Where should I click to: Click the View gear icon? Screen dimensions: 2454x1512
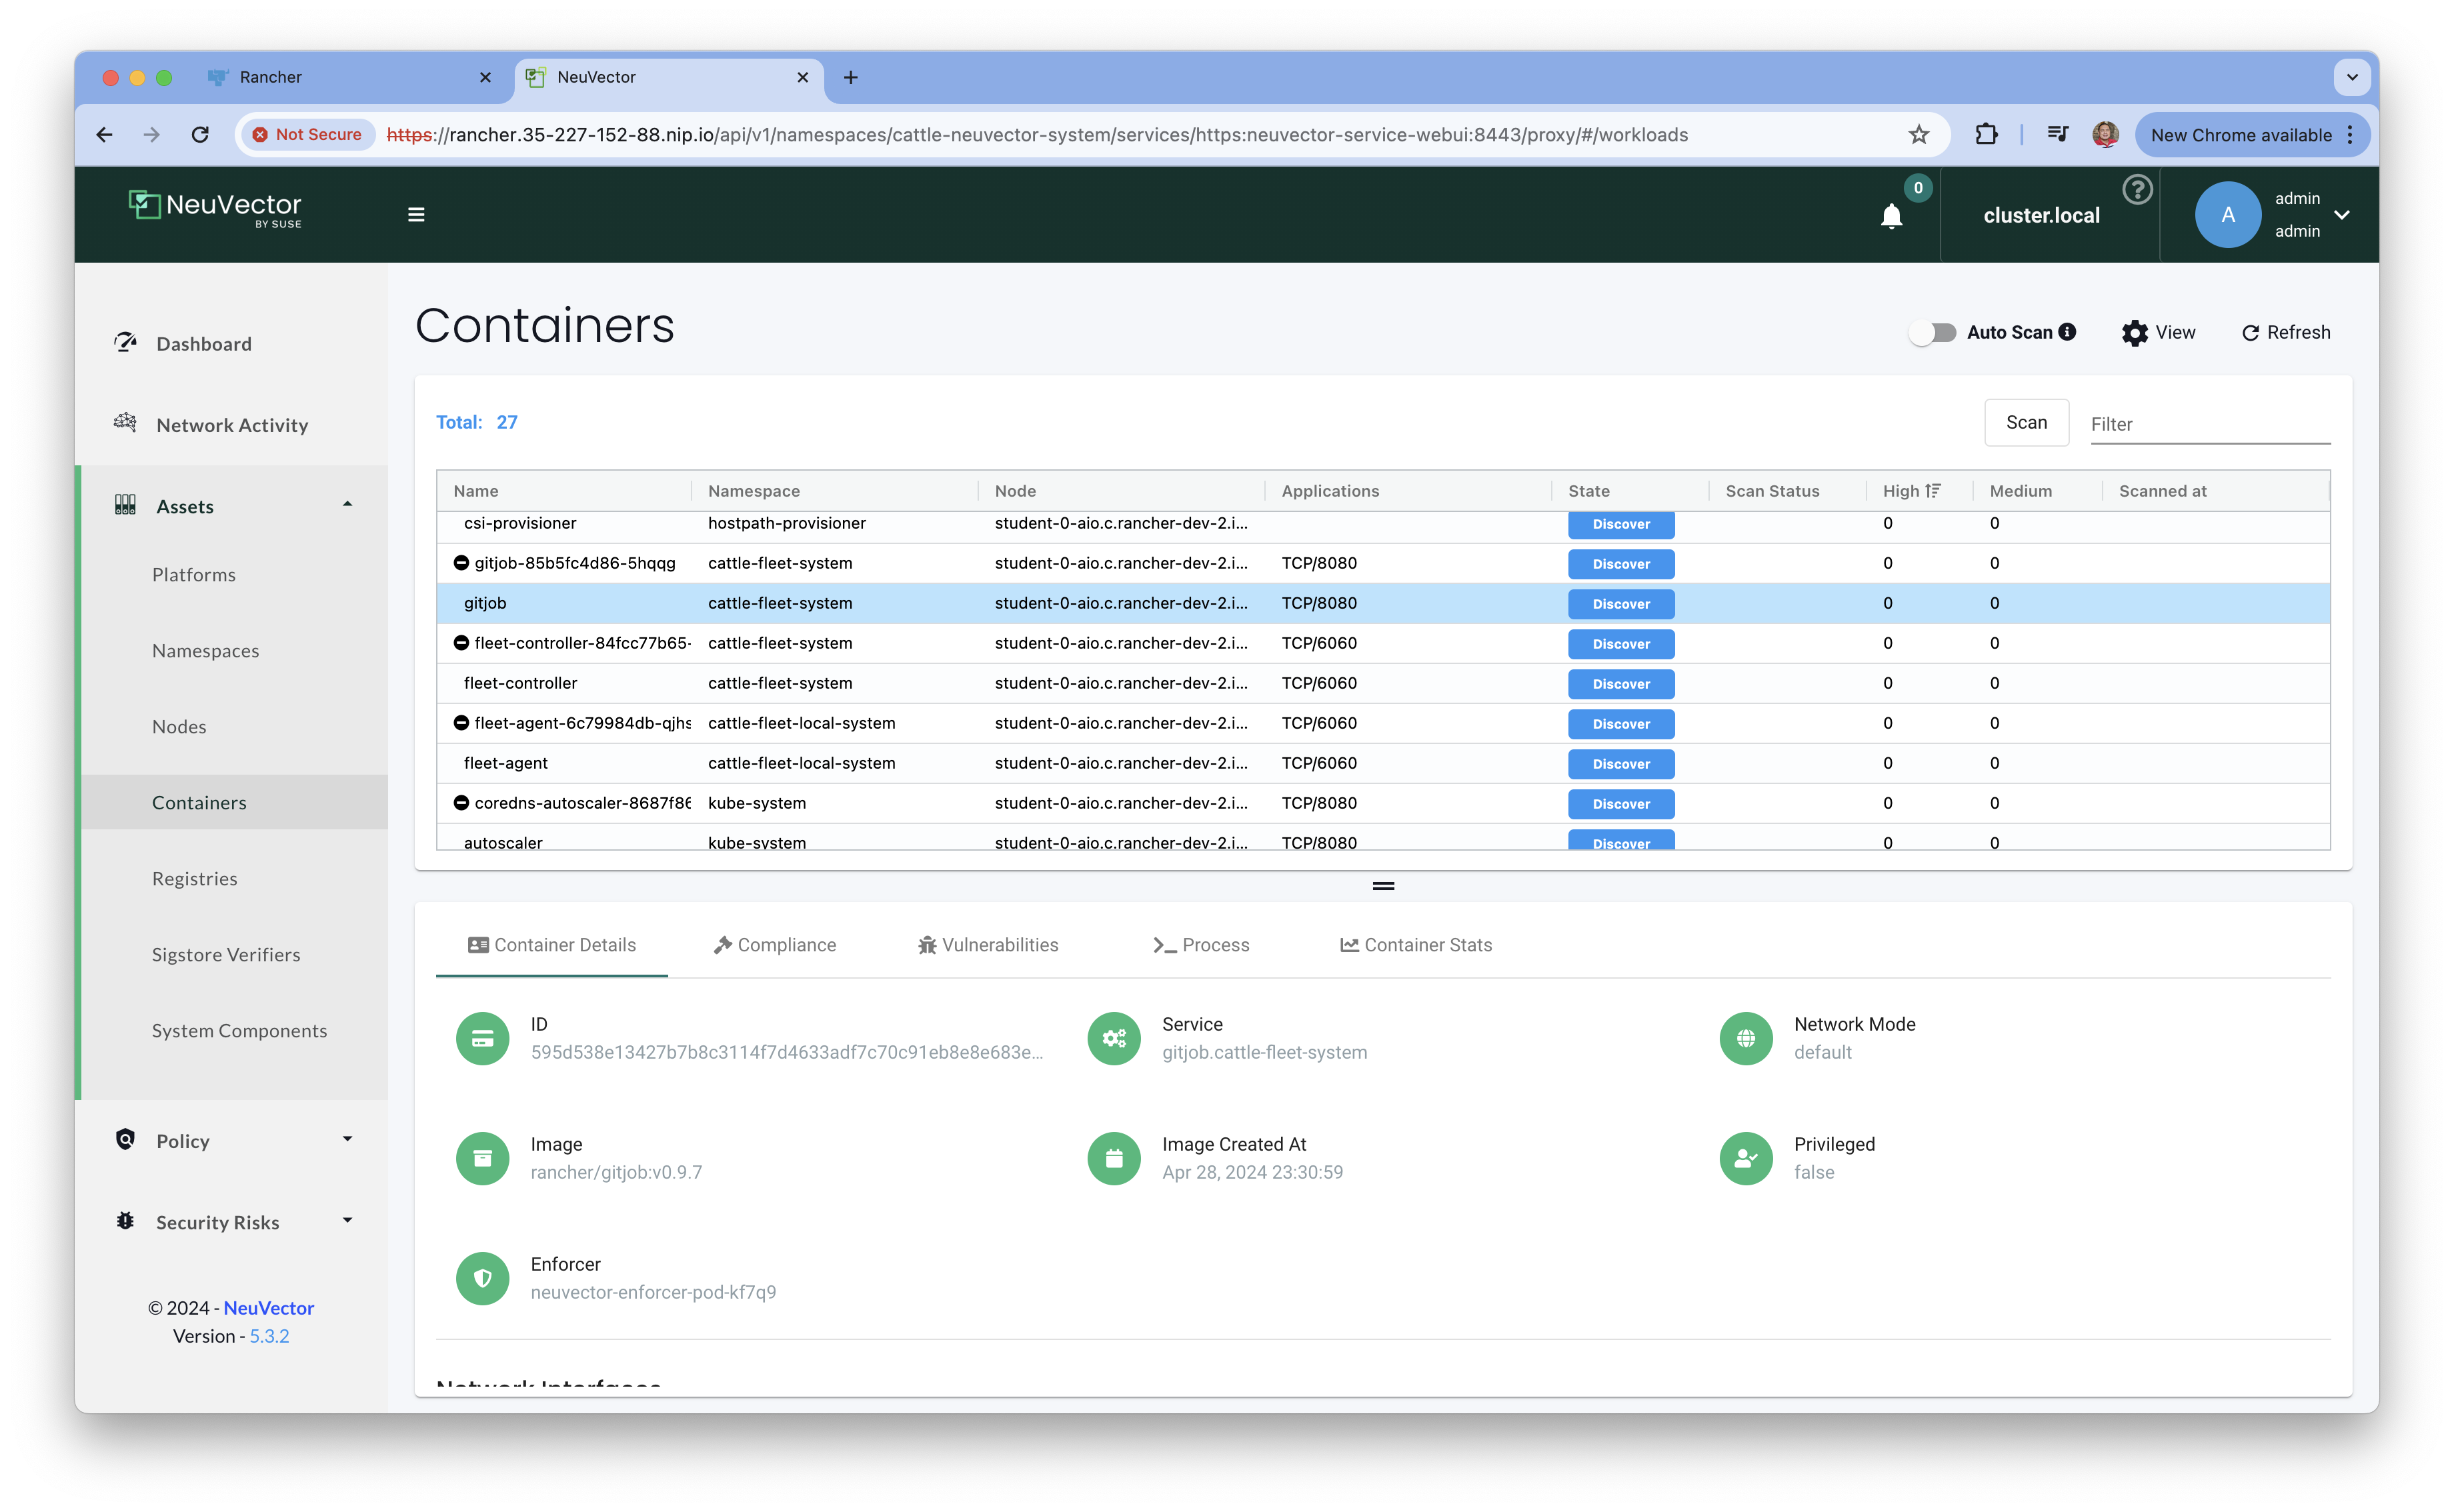pos(2134,333)
